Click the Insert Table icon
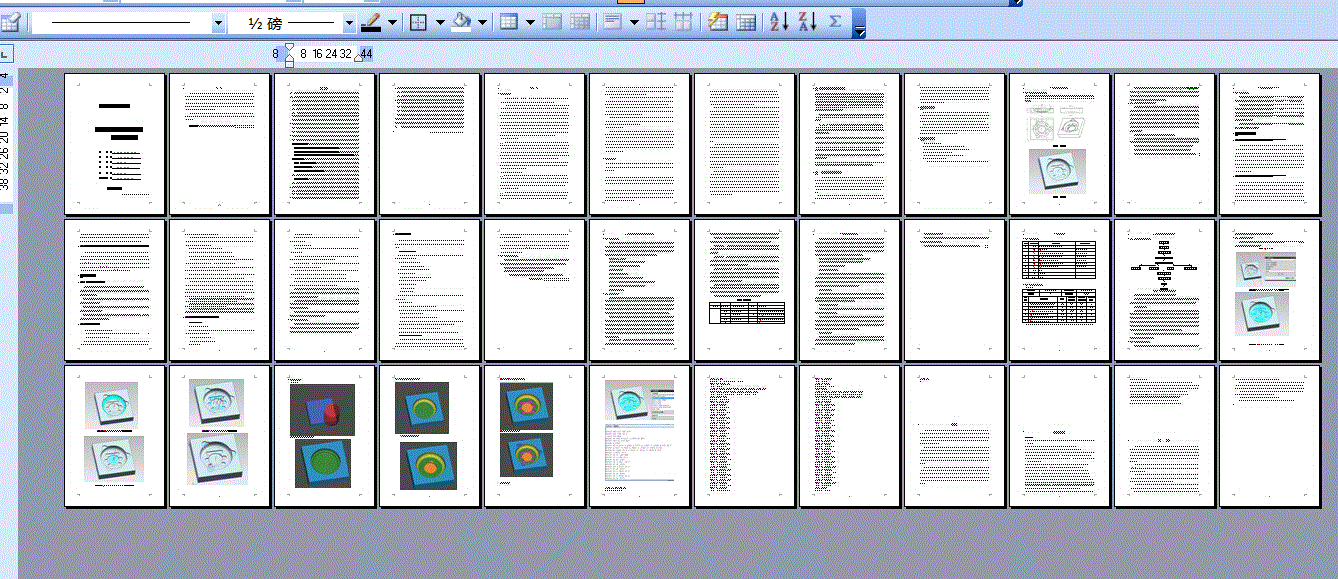Screen dimensions: 1338x579 509,22
